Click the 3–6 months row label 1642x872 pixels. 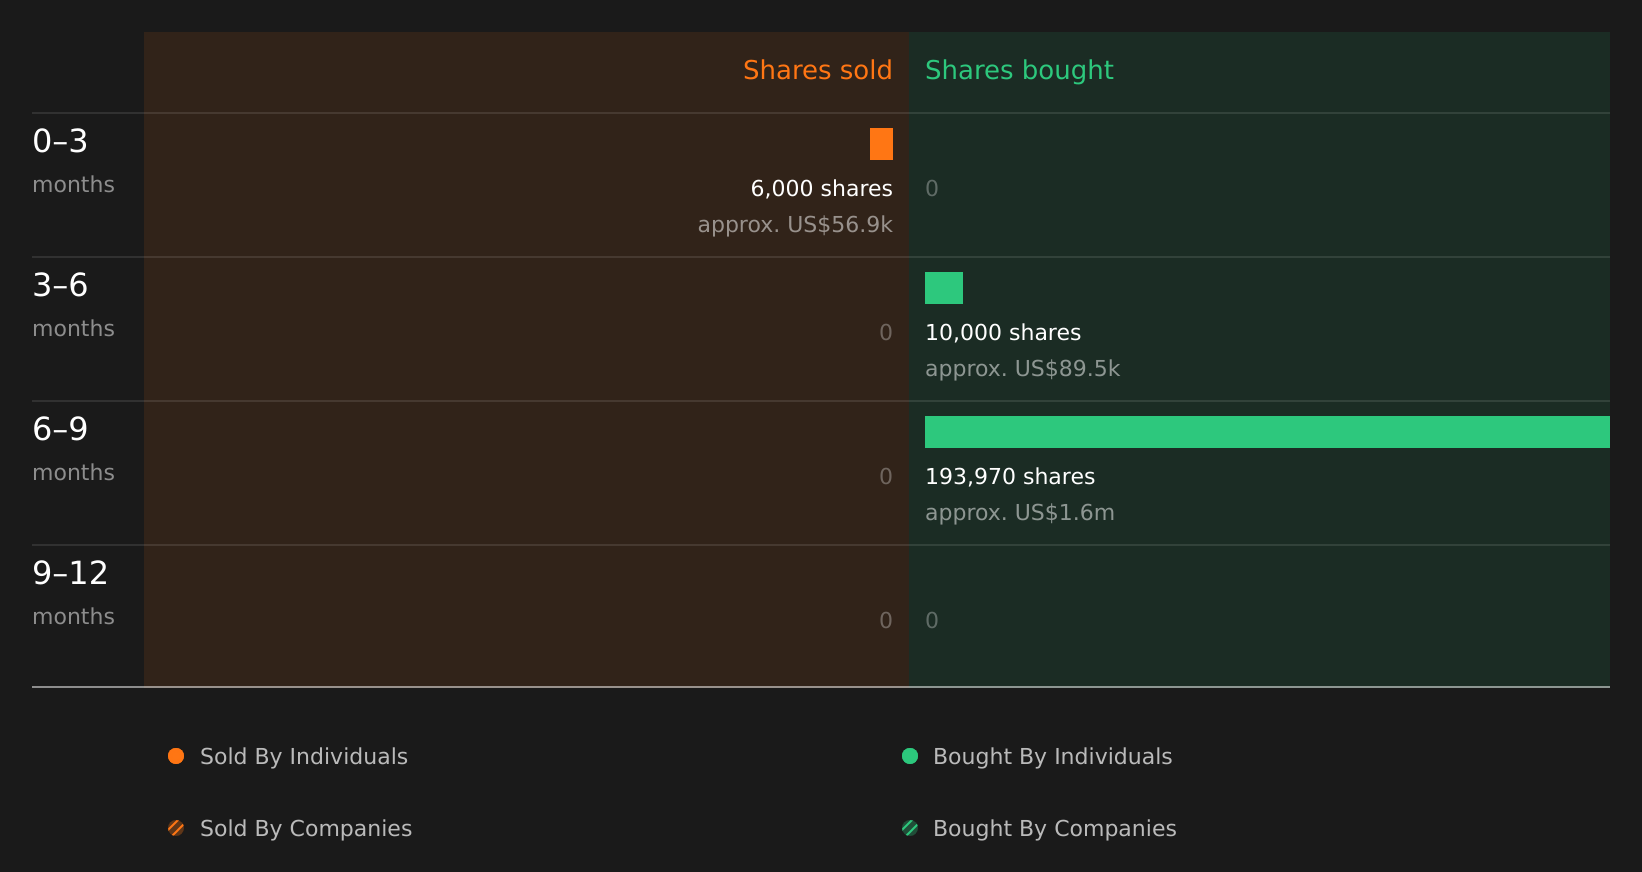(x=73, y=304)
